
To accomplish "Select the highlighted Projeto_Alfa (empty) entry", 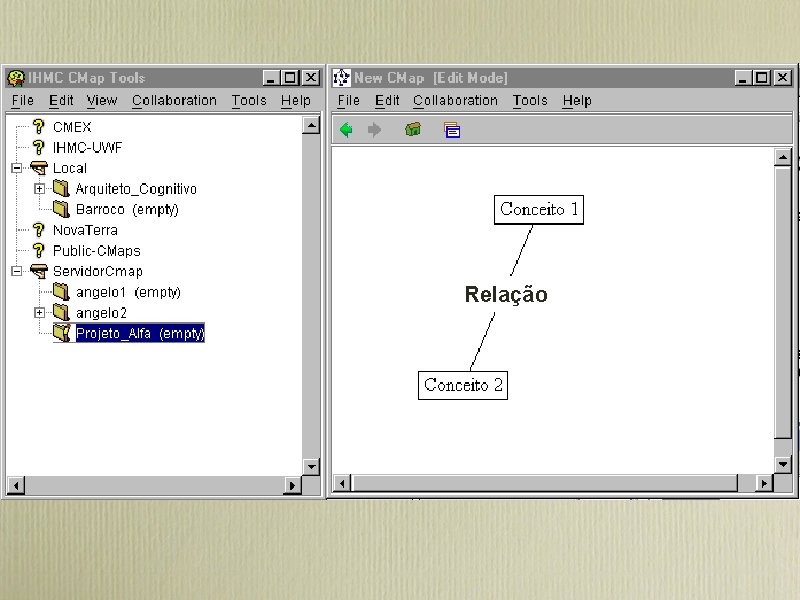I will coord(140,333).
